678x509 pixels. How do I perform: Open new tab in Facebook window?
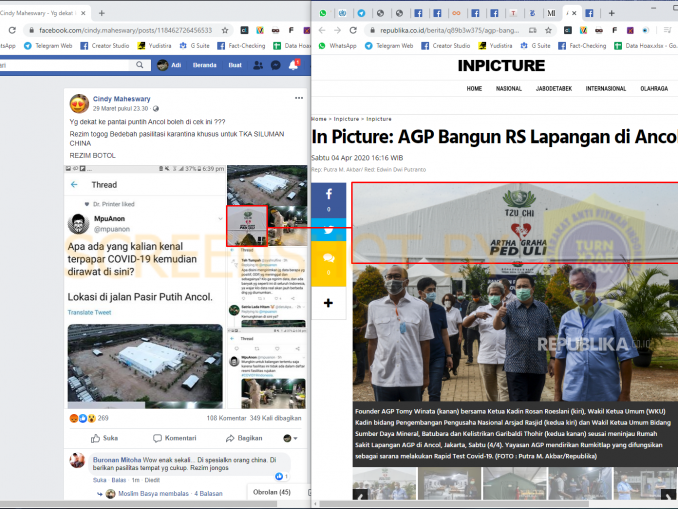point(102,13)
